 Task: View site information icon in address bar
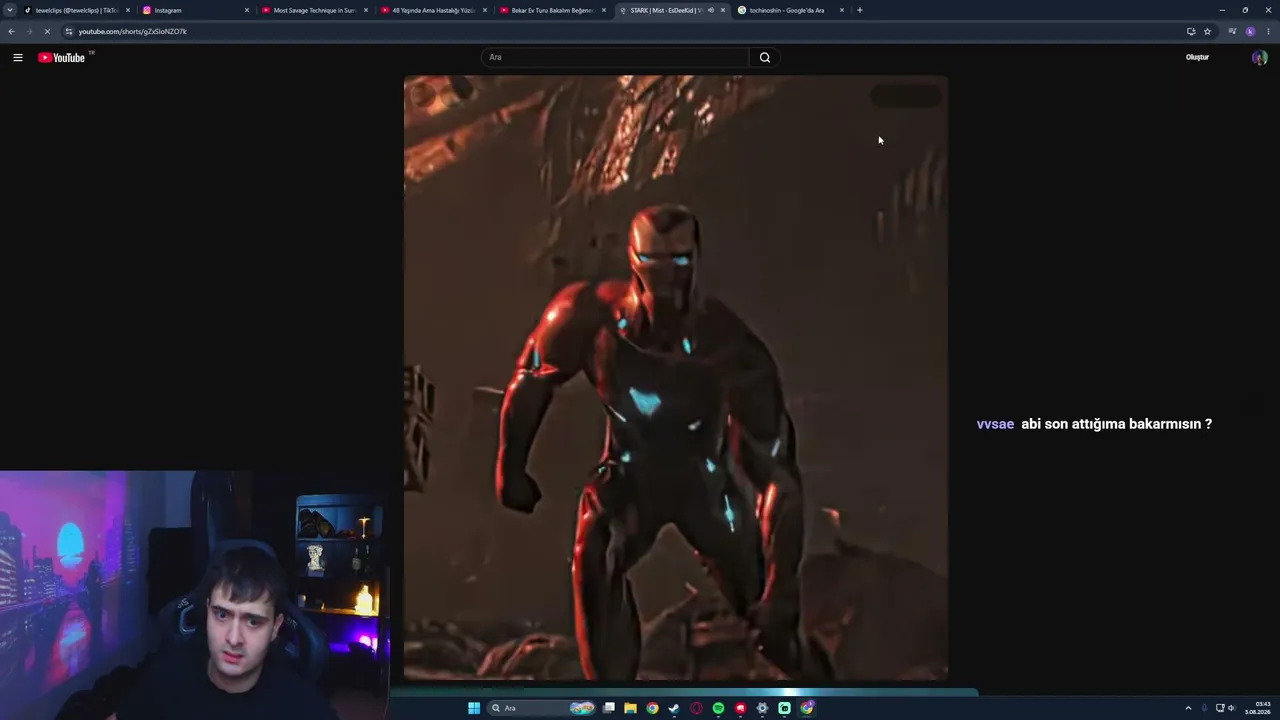(x=68, y=31)
